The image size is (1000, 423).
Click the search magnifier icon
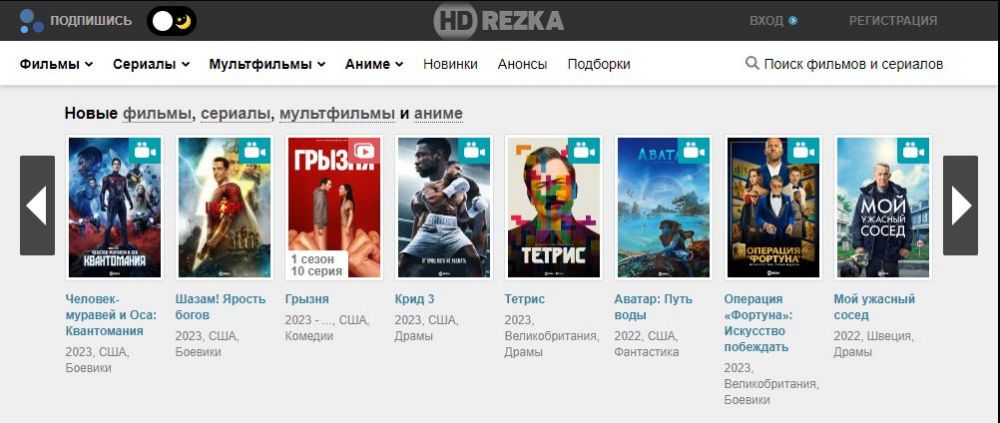coord(752,63)
